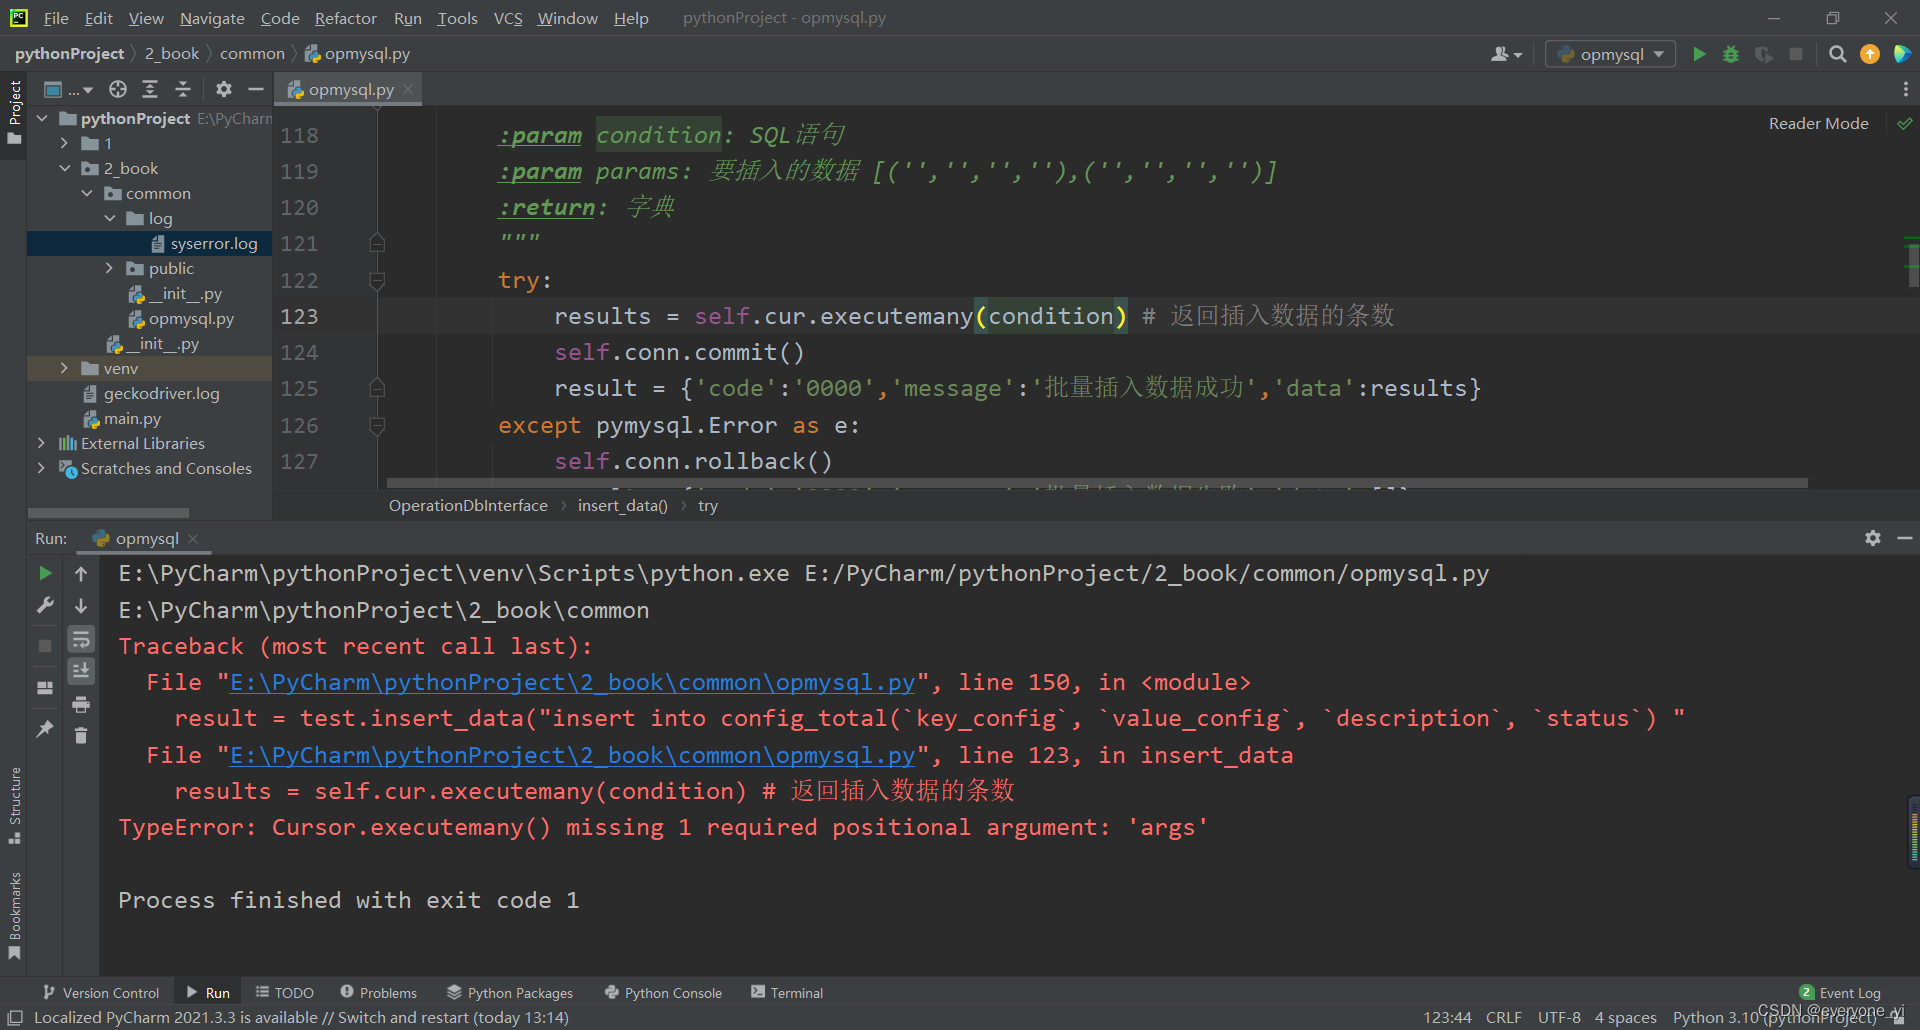Viewport: 1920px width, 1030px height.
Task: Open the Refactor menu
Action: point(345,18)
